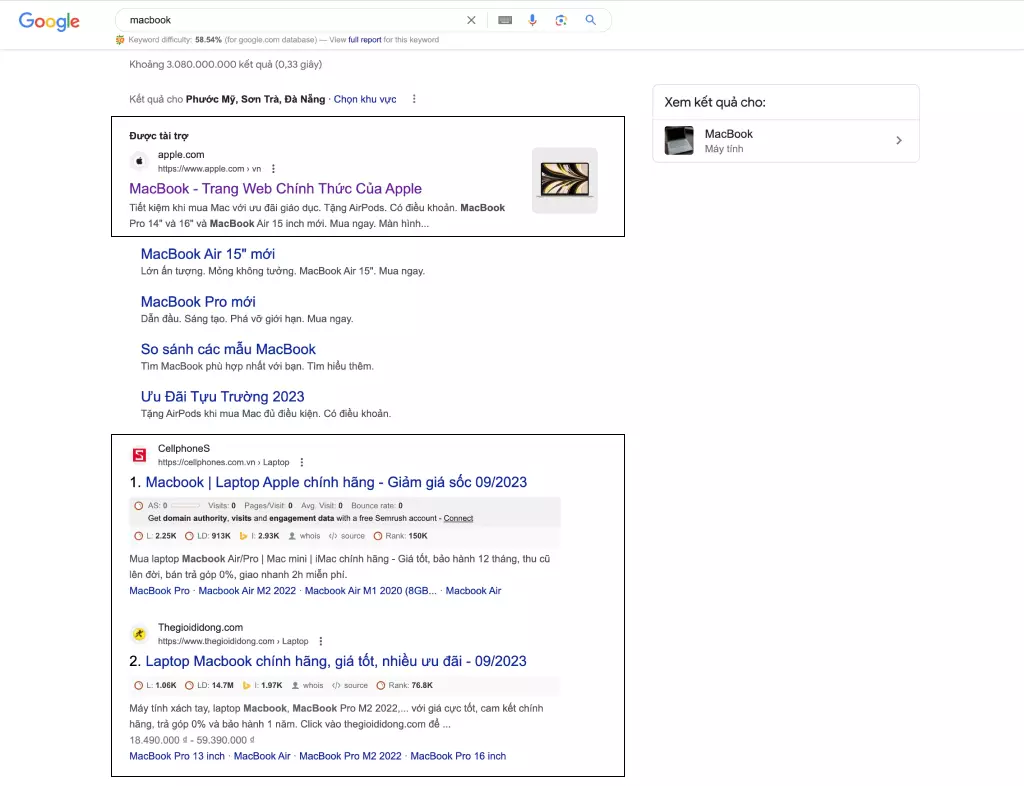Image resolution: width=1024 pixels, height=786 pixels.
Task: Click the Semrush keyword difficulty icon
Action: [x=120, y=40]
